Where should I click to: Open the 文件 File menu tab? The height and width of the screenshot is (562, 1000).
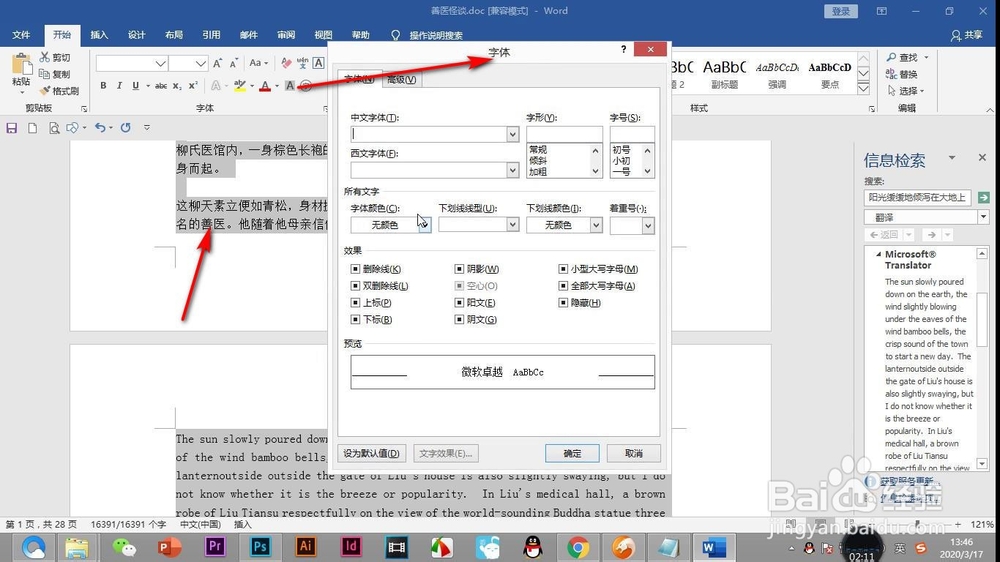(x=21, y=35)
